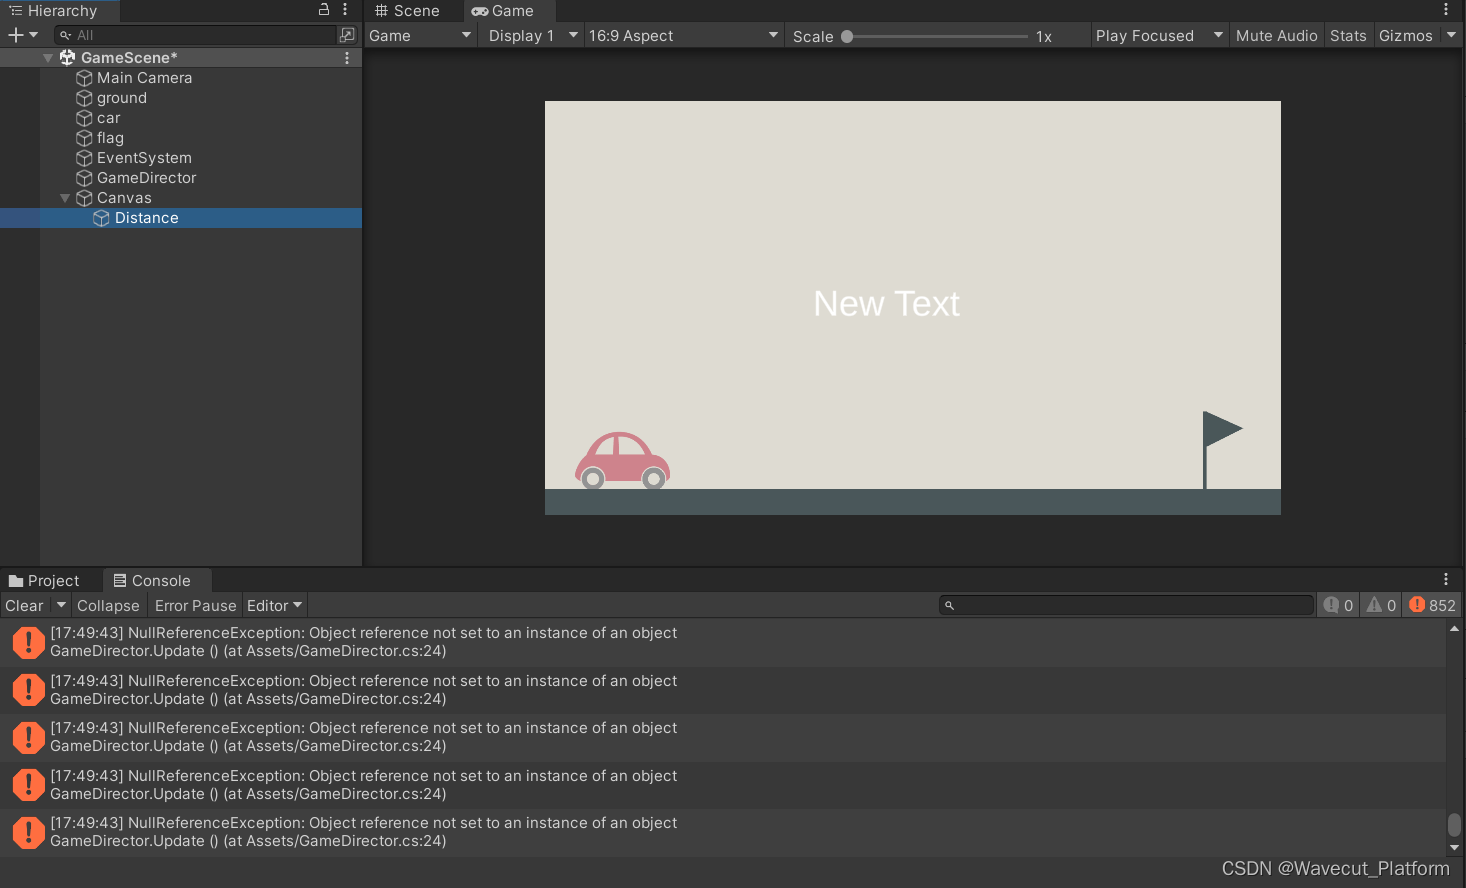
Task: Click the New Text label in Game view
Action: [886, 304]
